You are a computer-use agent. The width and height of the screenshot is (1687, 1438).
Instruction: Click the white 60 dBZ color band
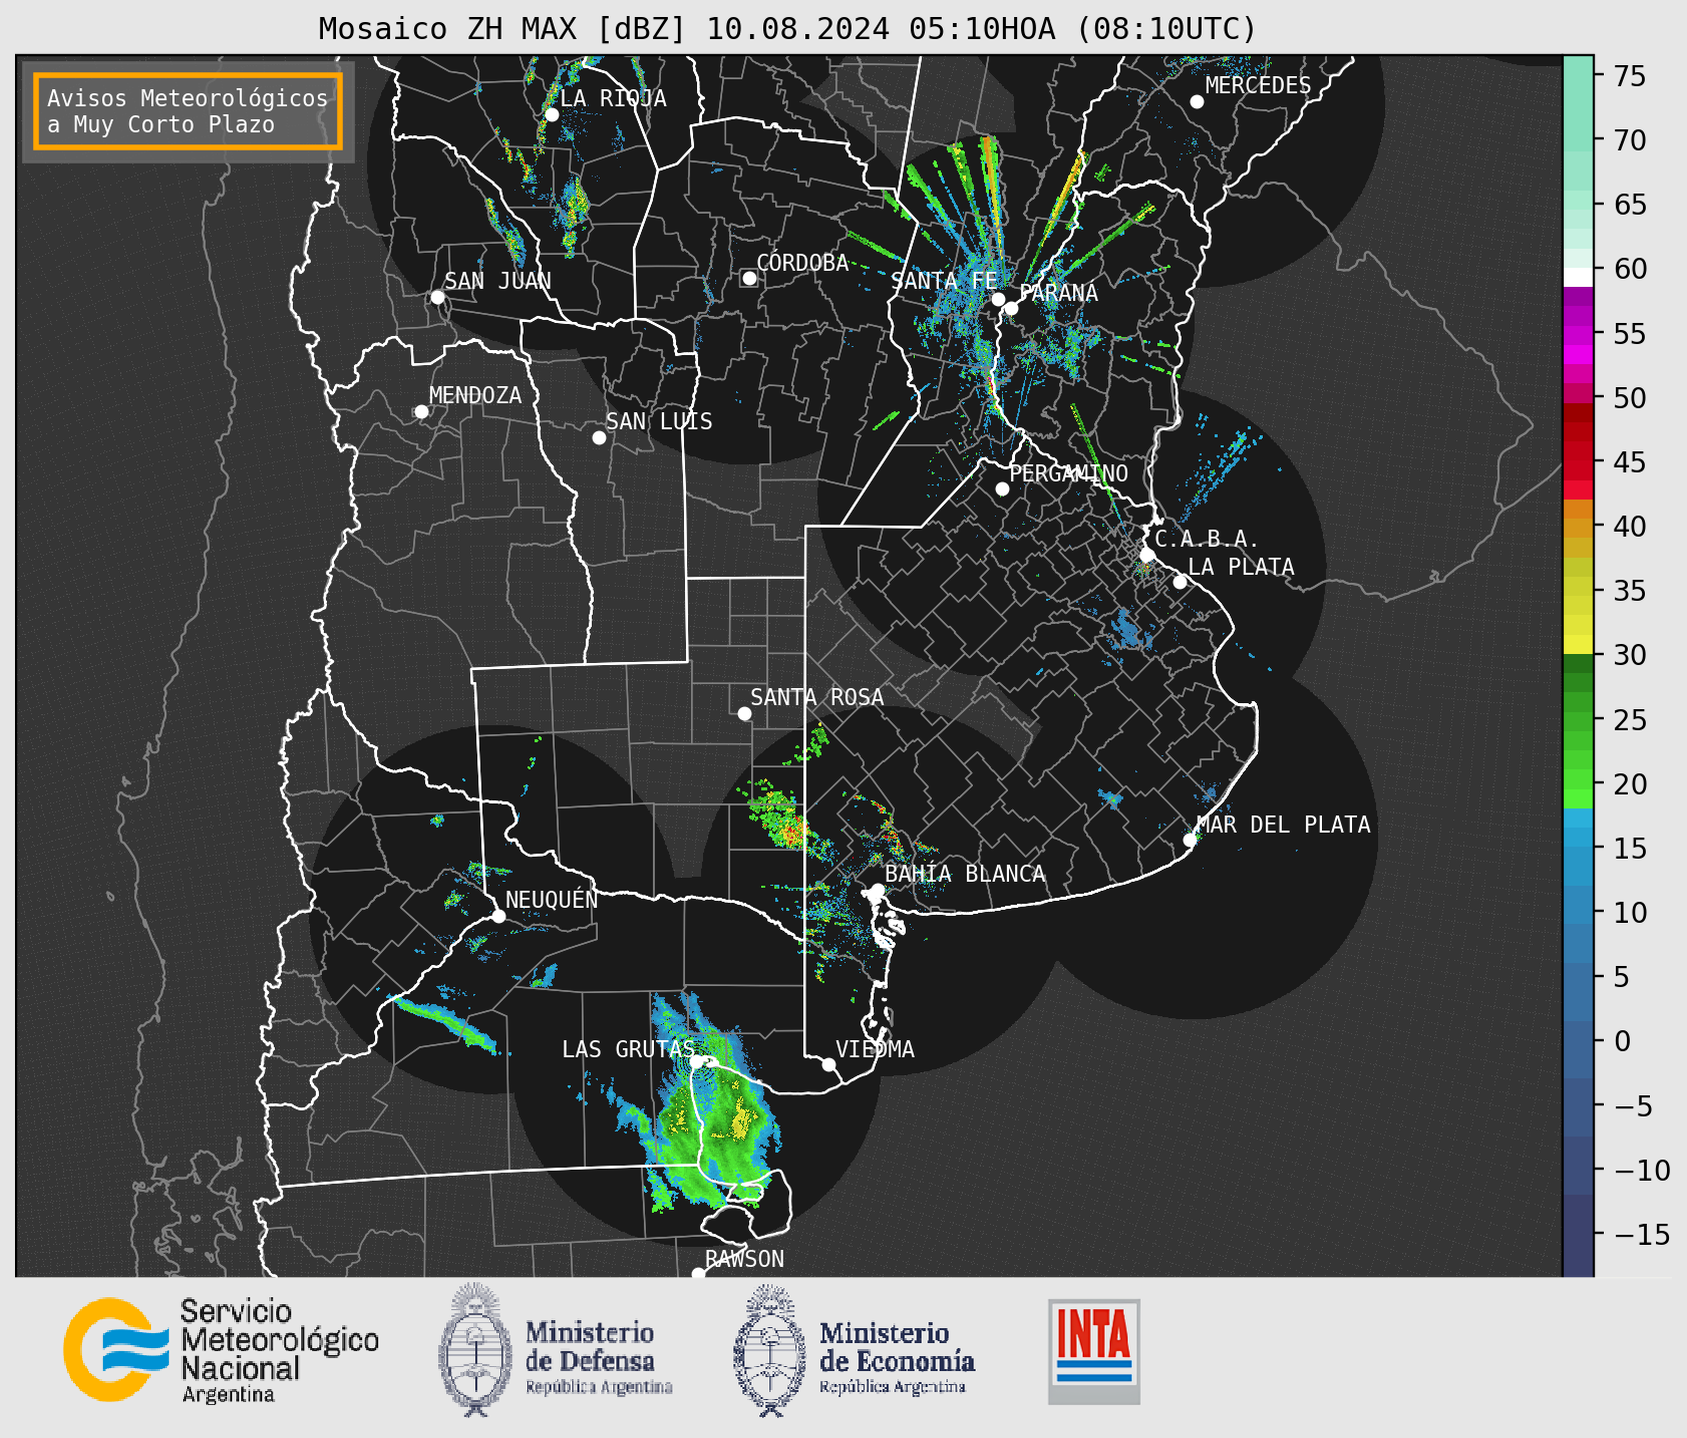click(1578, 277)
